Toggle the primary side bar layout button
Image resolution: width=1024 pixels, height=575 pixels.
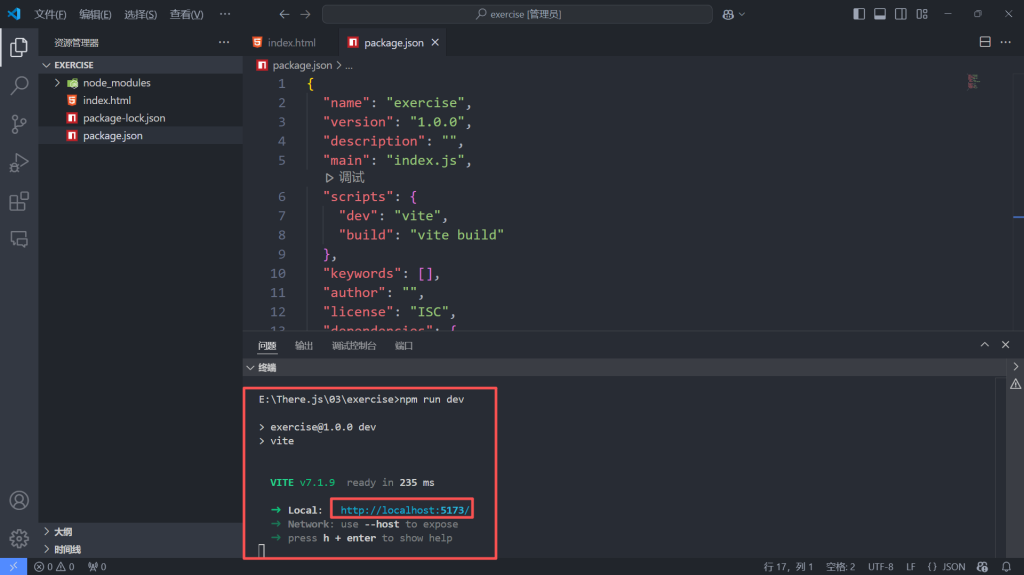click(x=859, y=14)
